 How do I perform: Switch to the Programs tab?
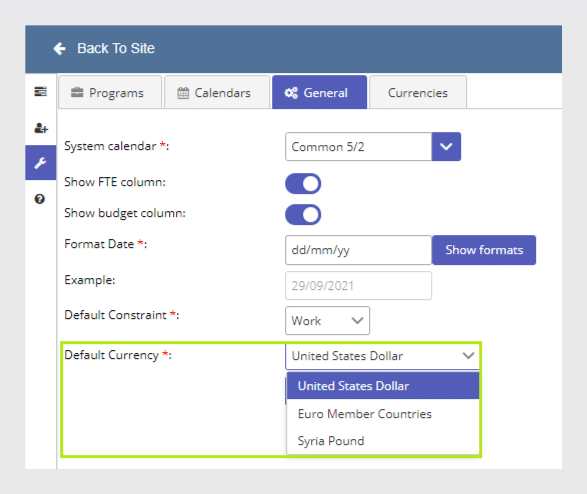pyautogui.click(x=110, y=92)
